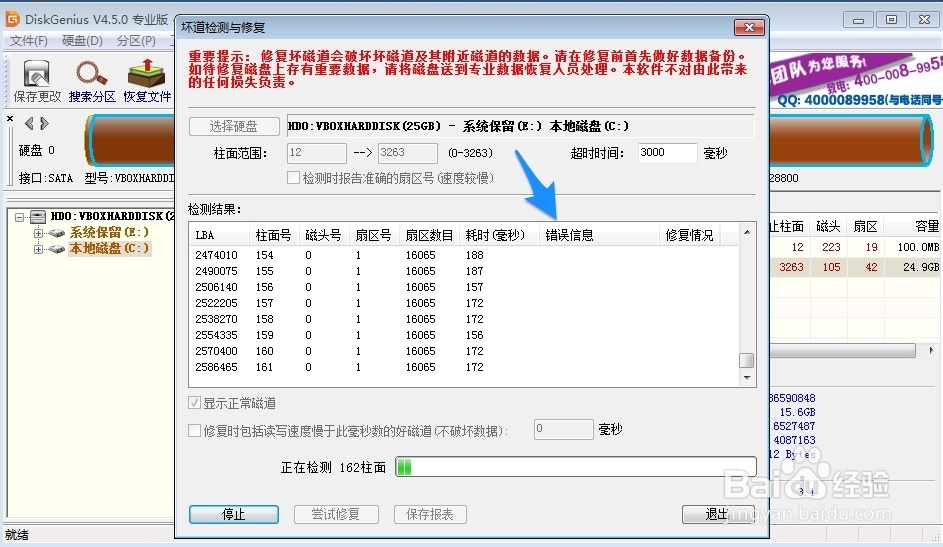Select the result row with LBA 2490075
The width and height of the screenshot is (943, 547).
tap(464, 272)
